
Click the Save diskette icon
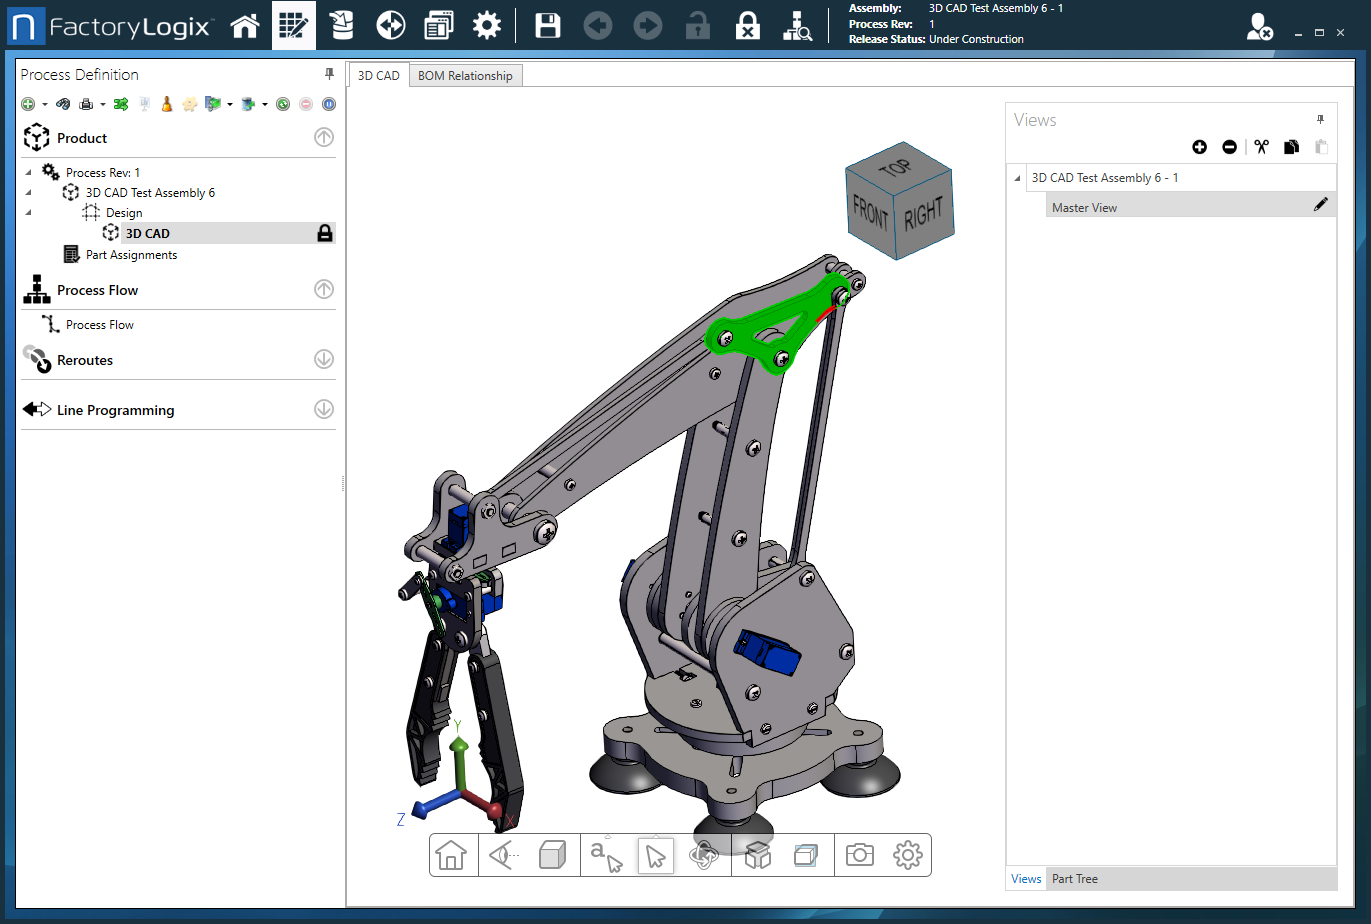pos(547,25)
